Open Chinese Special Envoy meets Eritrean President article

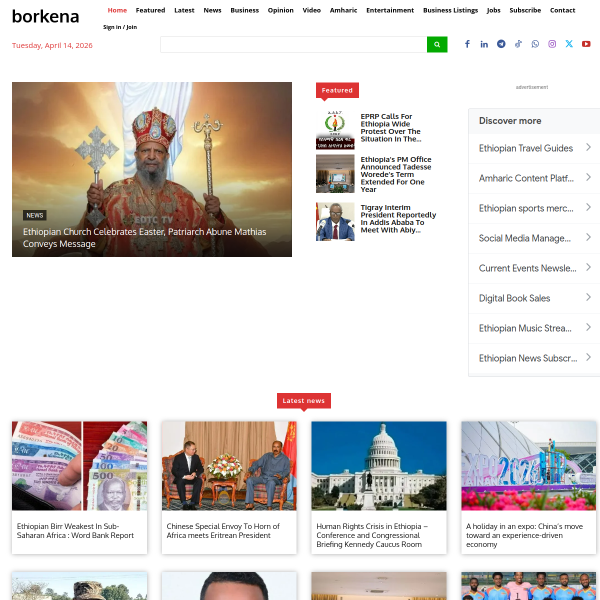223,531
